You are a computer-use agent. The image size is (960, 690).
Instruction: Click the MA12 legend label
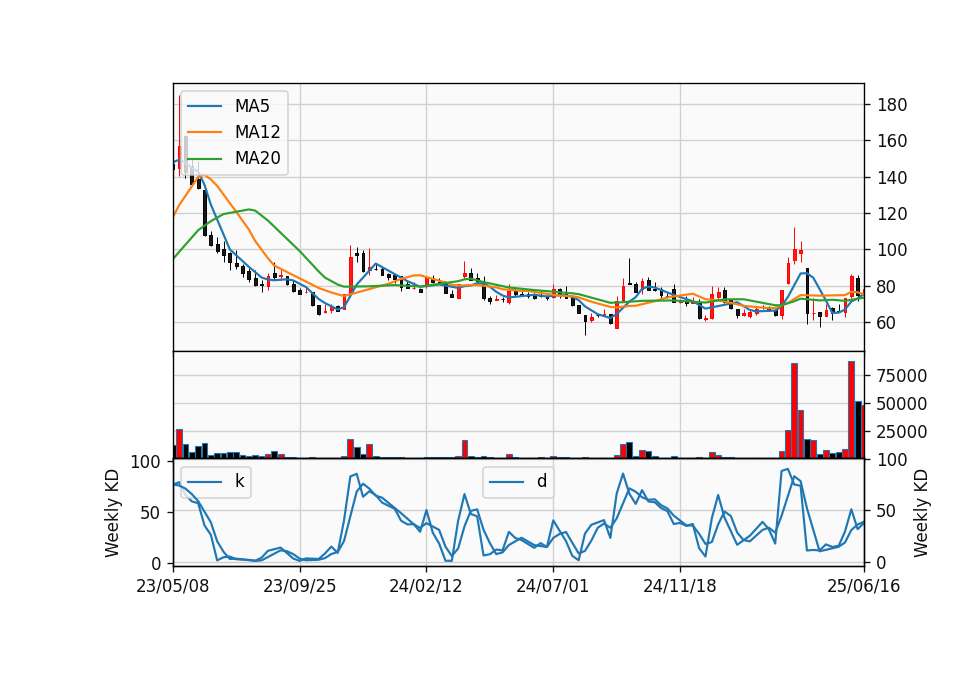click(x=257, y=132)
